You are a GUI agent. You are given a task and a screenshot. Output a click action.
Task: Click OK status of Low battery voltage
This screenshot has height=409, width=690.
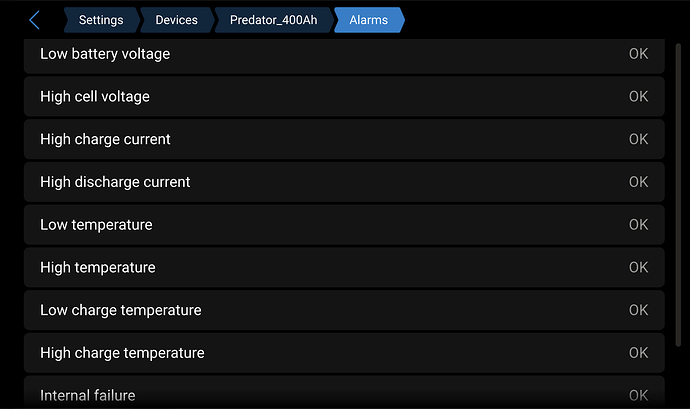pyautogui.click(x=638, y=54)
